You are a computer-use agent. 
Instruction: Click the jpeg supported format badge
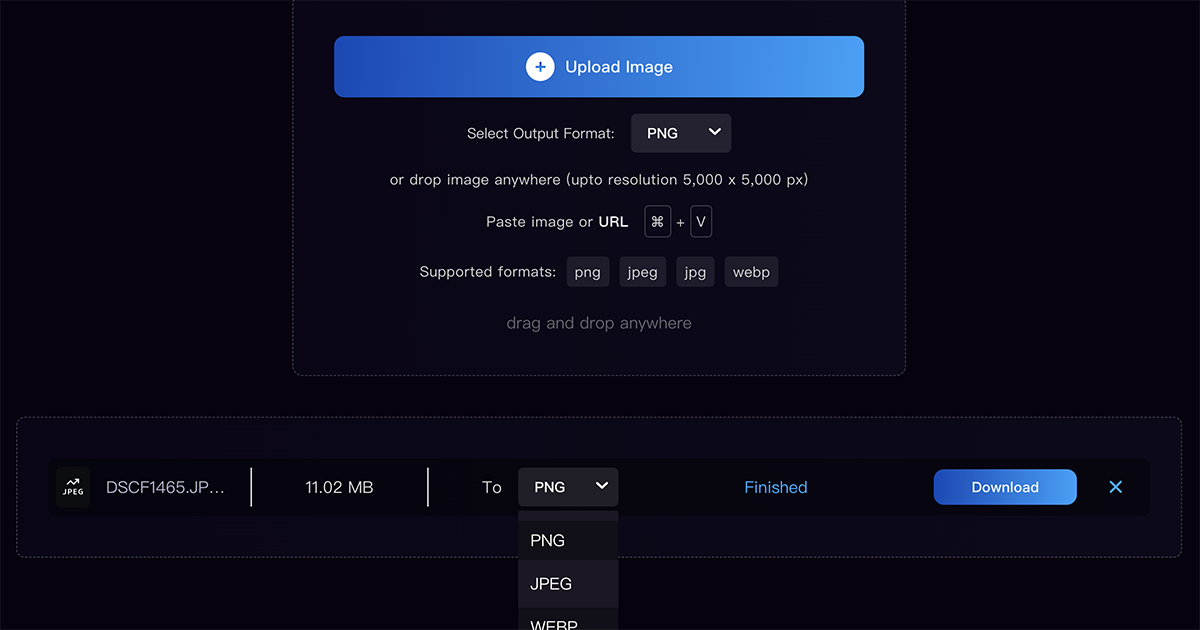[642, 272]
